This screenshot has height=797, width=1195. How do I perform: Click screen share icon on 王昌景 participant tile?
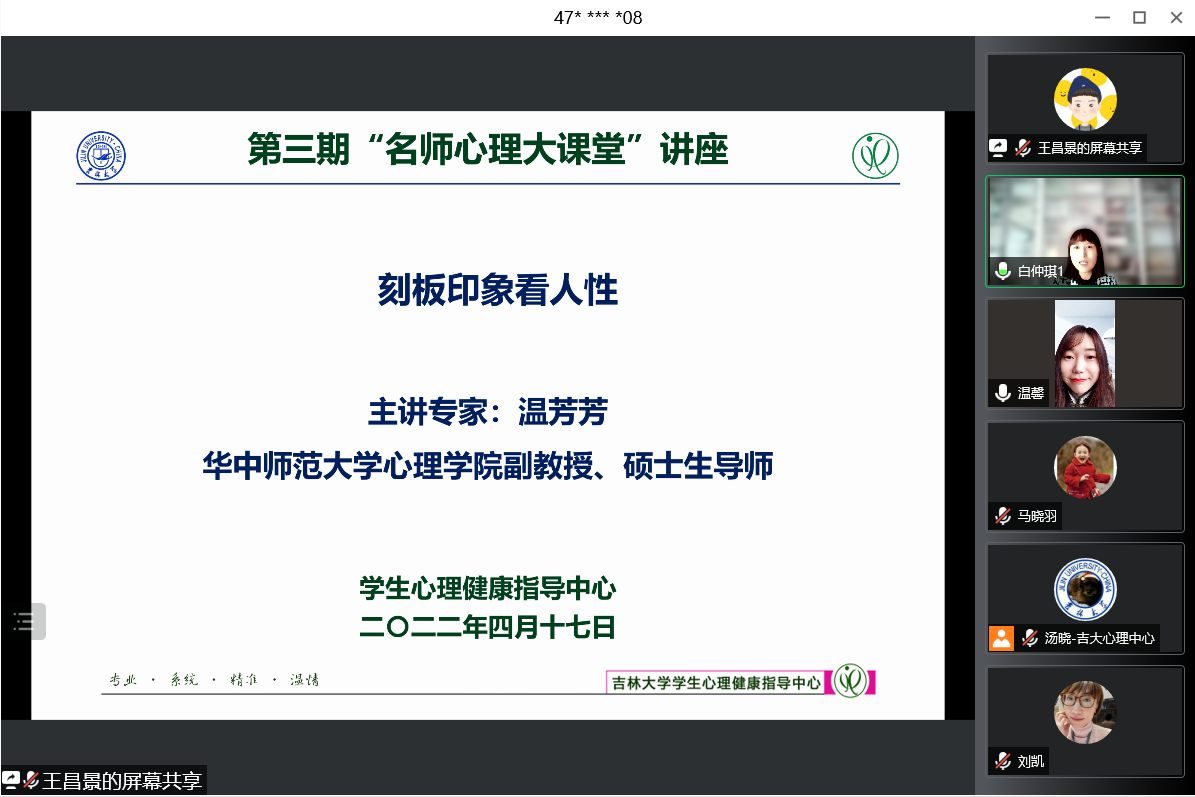click(999, 148)
